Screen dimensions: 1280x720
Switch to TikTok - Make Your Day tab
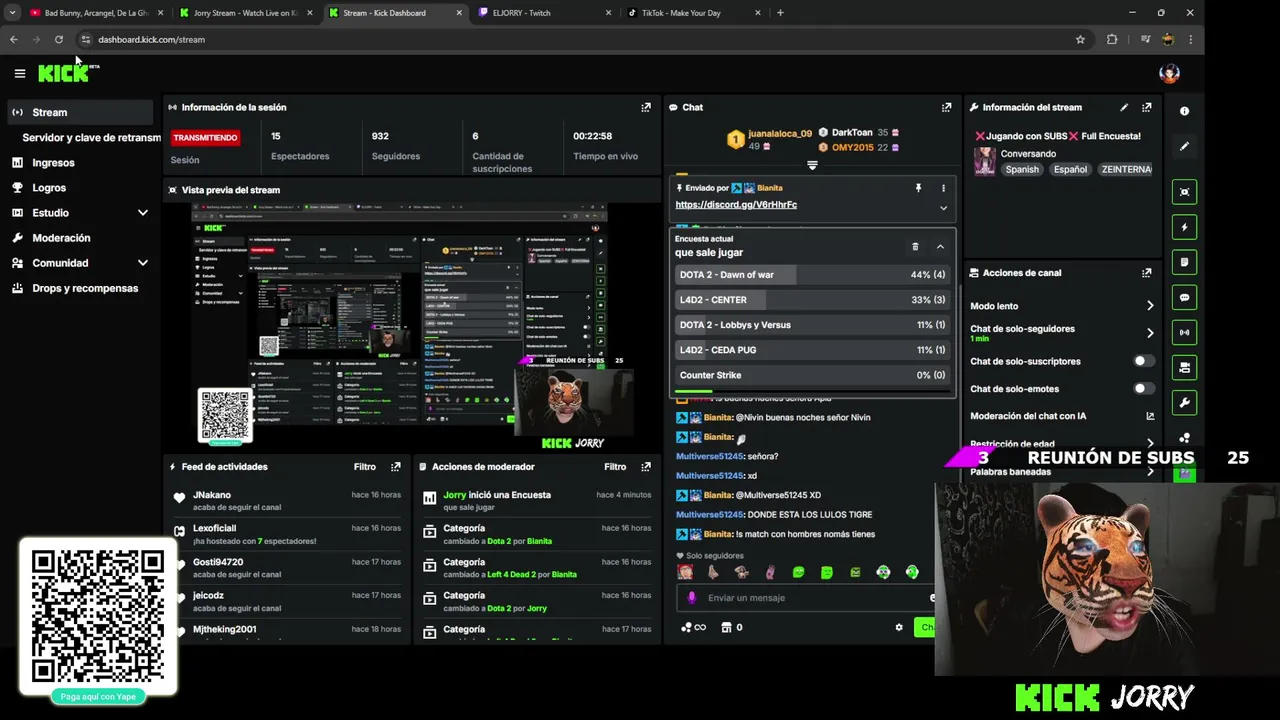694,13
